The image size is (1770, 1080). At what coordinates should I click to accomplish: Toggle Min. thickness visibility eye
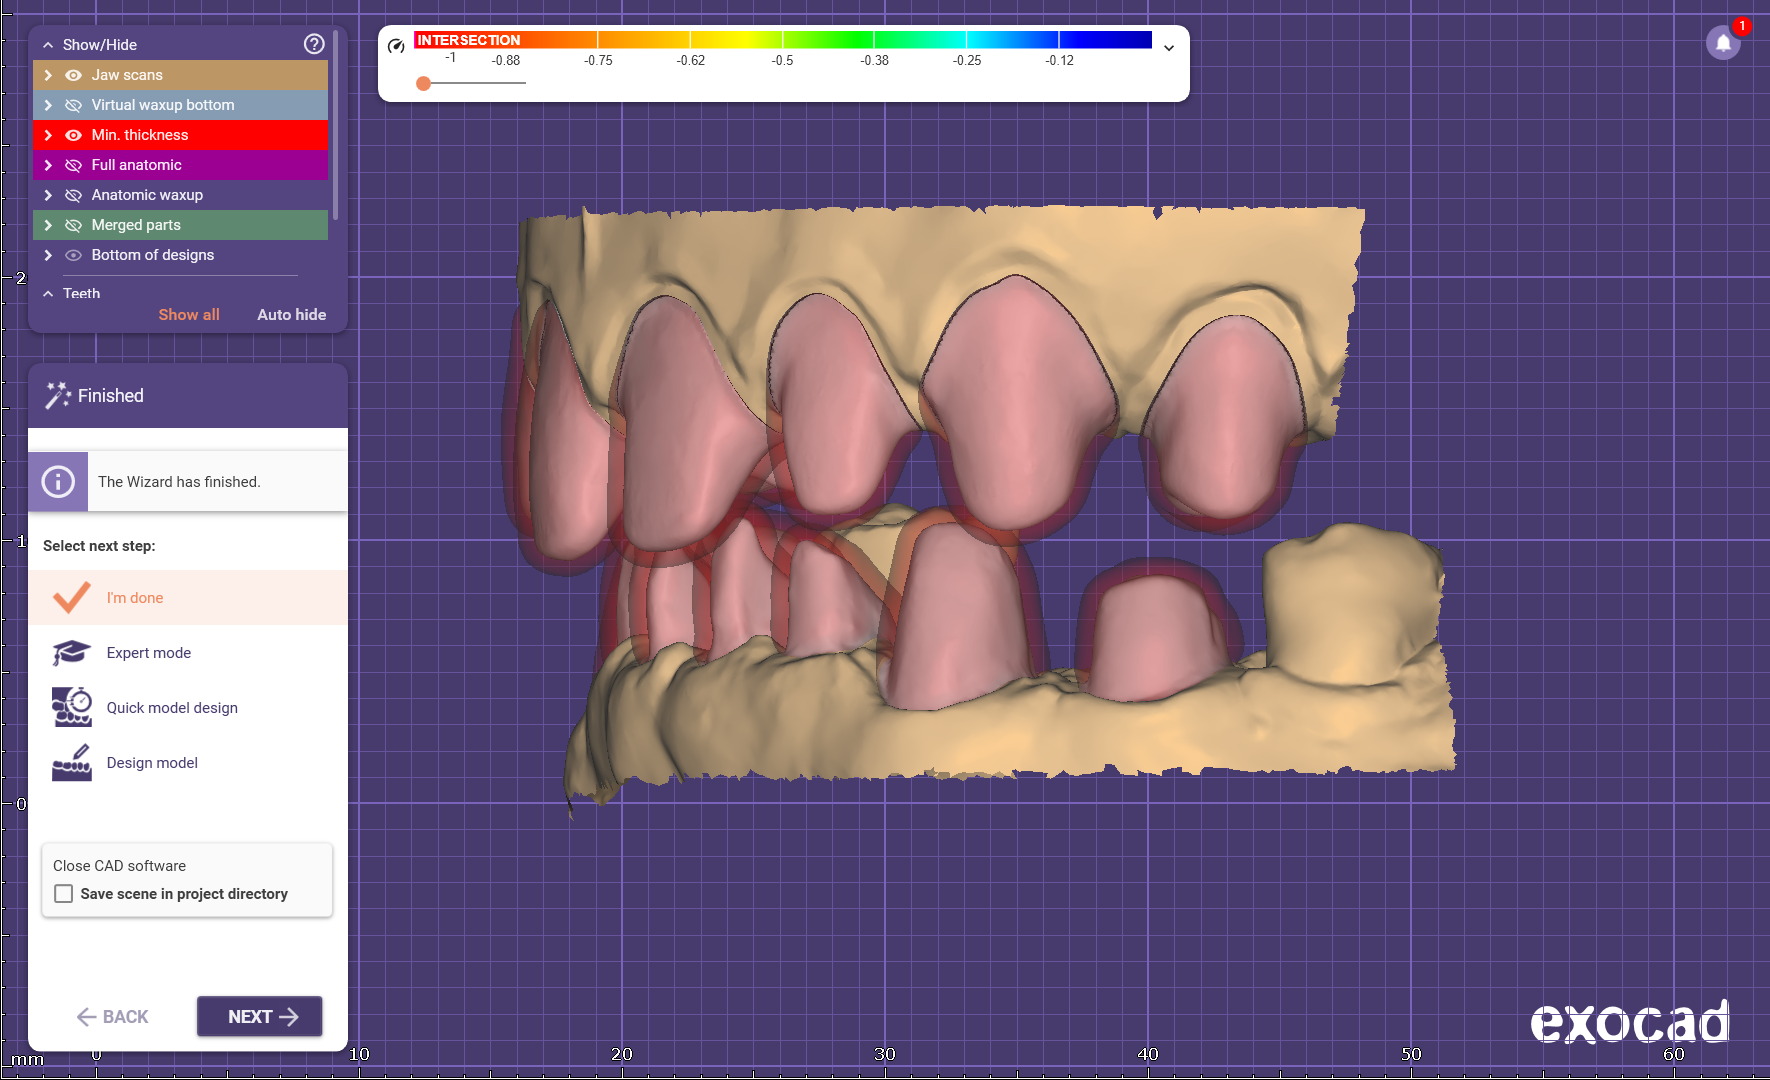(73, 135)
